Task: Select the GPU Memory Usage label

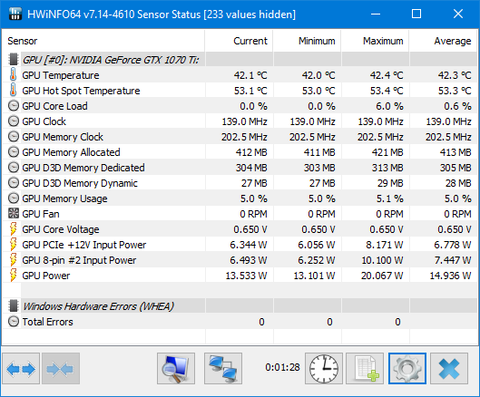Action: (x=65, y=198)
